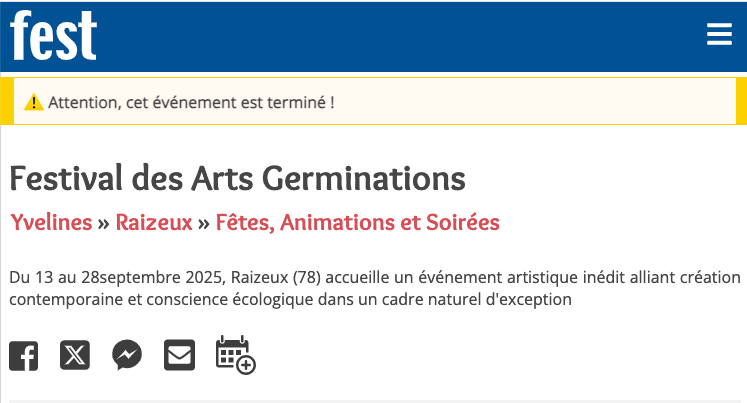This screenshot has width=747, height=403.
Task: Click the 'événement est terminé' alert message
Action: [190, 102]
